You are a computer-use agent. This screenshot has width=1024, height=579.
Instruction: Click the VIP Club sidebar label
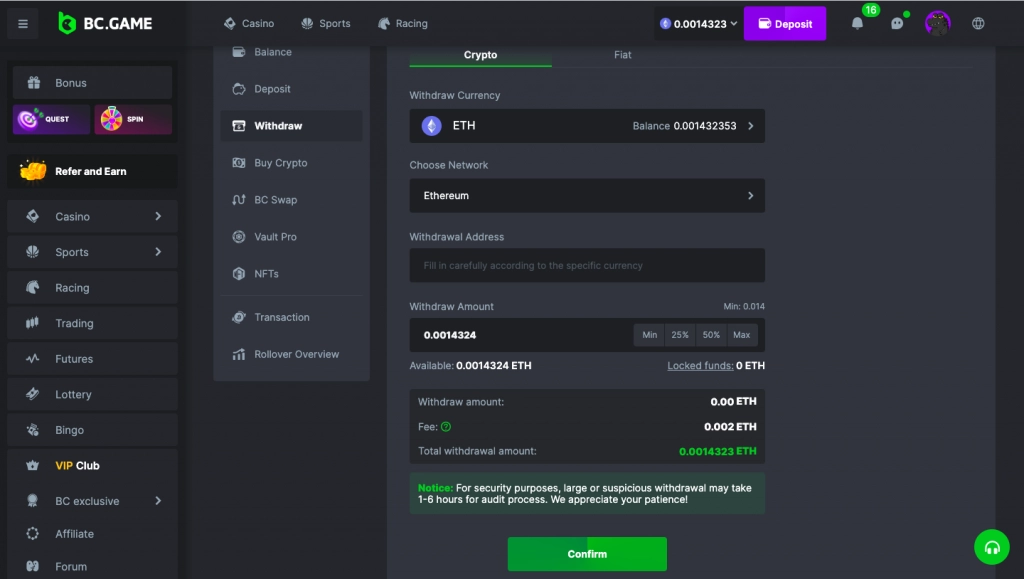[x=78, y=465]
